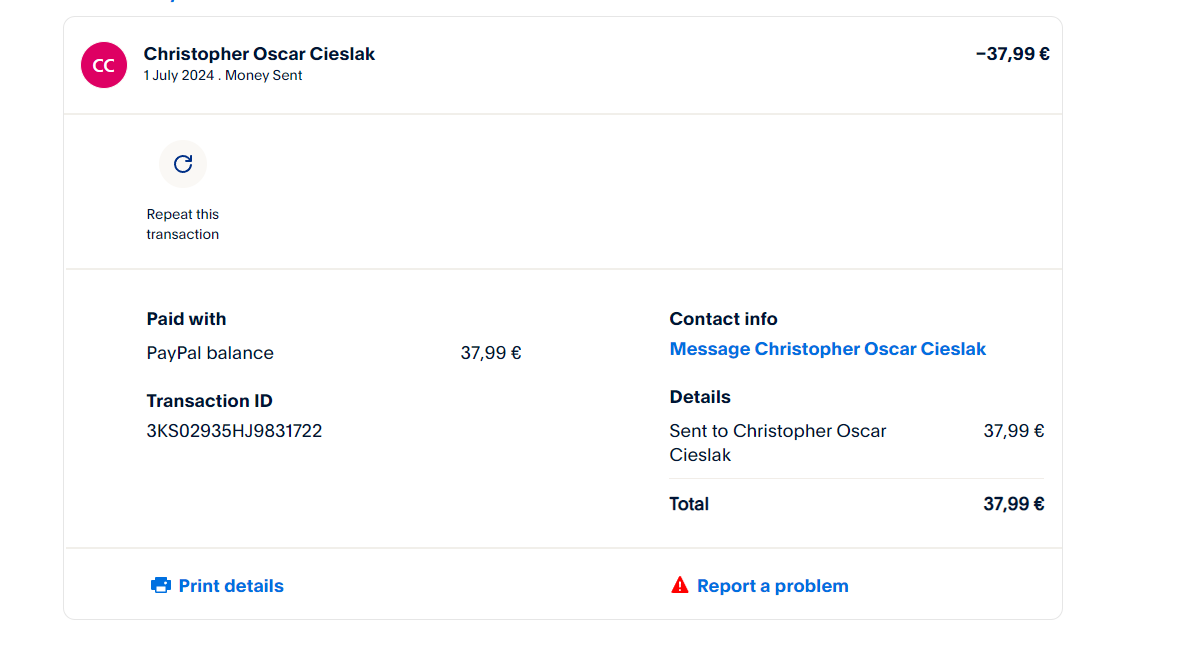Click the "Transaction ID" heading
The height and width of the screenshot is (660, 1194).
pyautogui.click(x=209, y=401)
